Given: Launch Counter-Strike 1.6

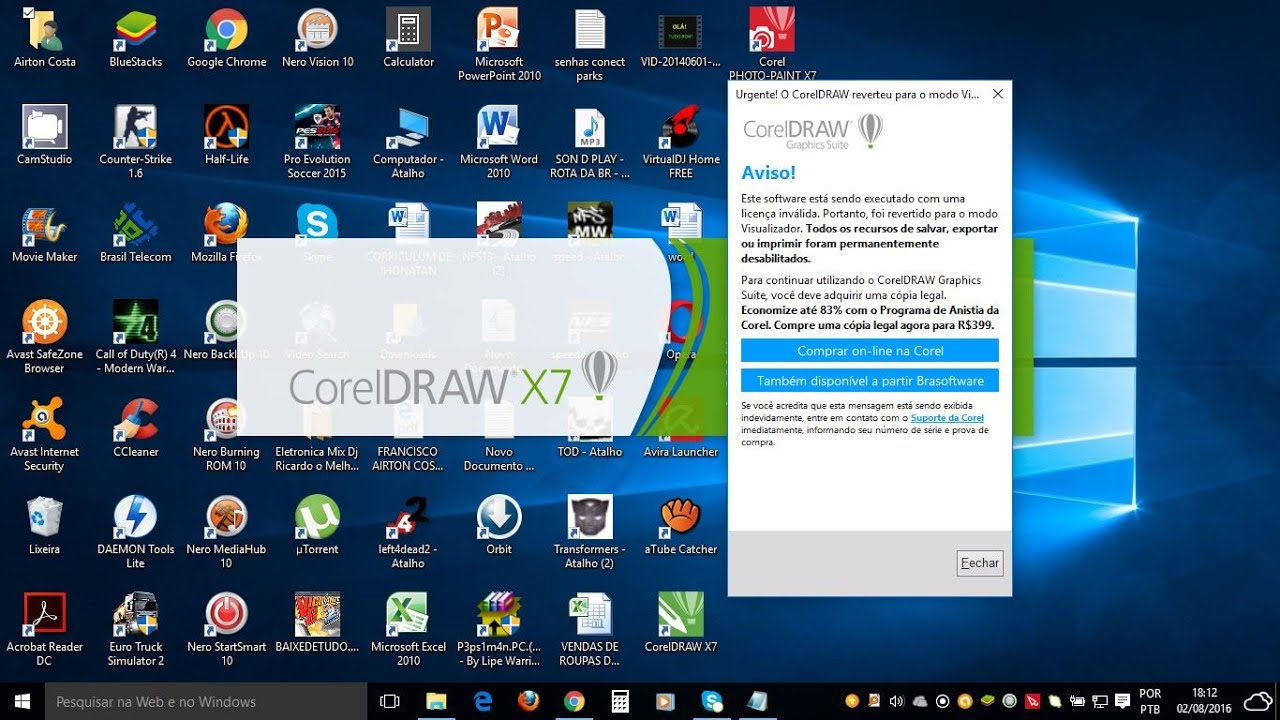Looking at the screenshot, I should (x=135, y=142).
